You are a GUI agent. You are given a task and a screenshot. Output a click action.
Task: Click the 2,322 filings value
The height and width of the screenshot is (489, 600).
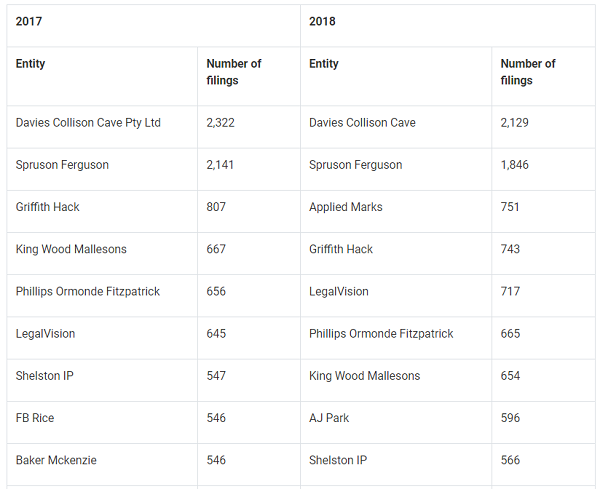pyautogui.click(x=220, y=123)
